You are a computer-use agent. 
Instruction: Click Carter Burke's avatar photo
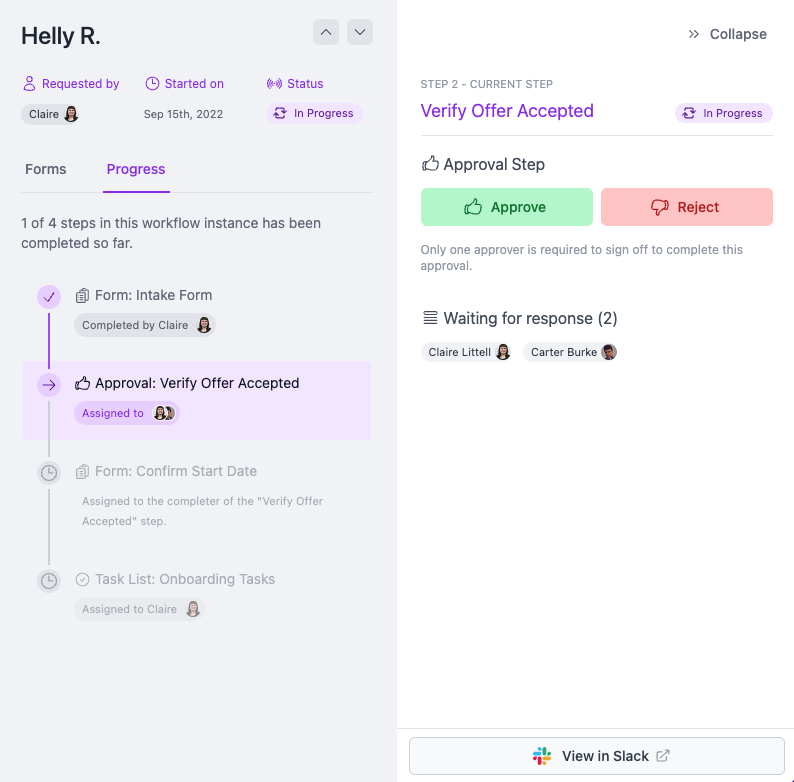[x=608, y=352]
